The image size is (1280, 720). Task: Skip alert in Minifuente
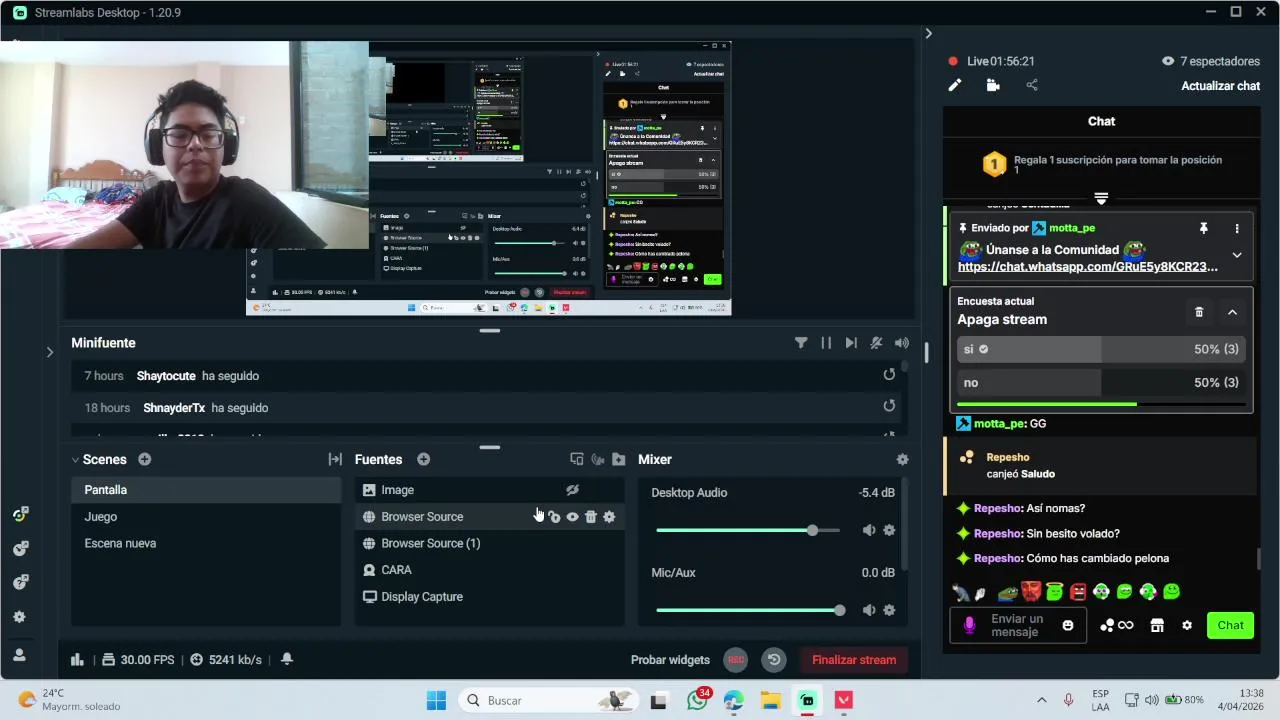pyautogui.click(x=851, y=343)
